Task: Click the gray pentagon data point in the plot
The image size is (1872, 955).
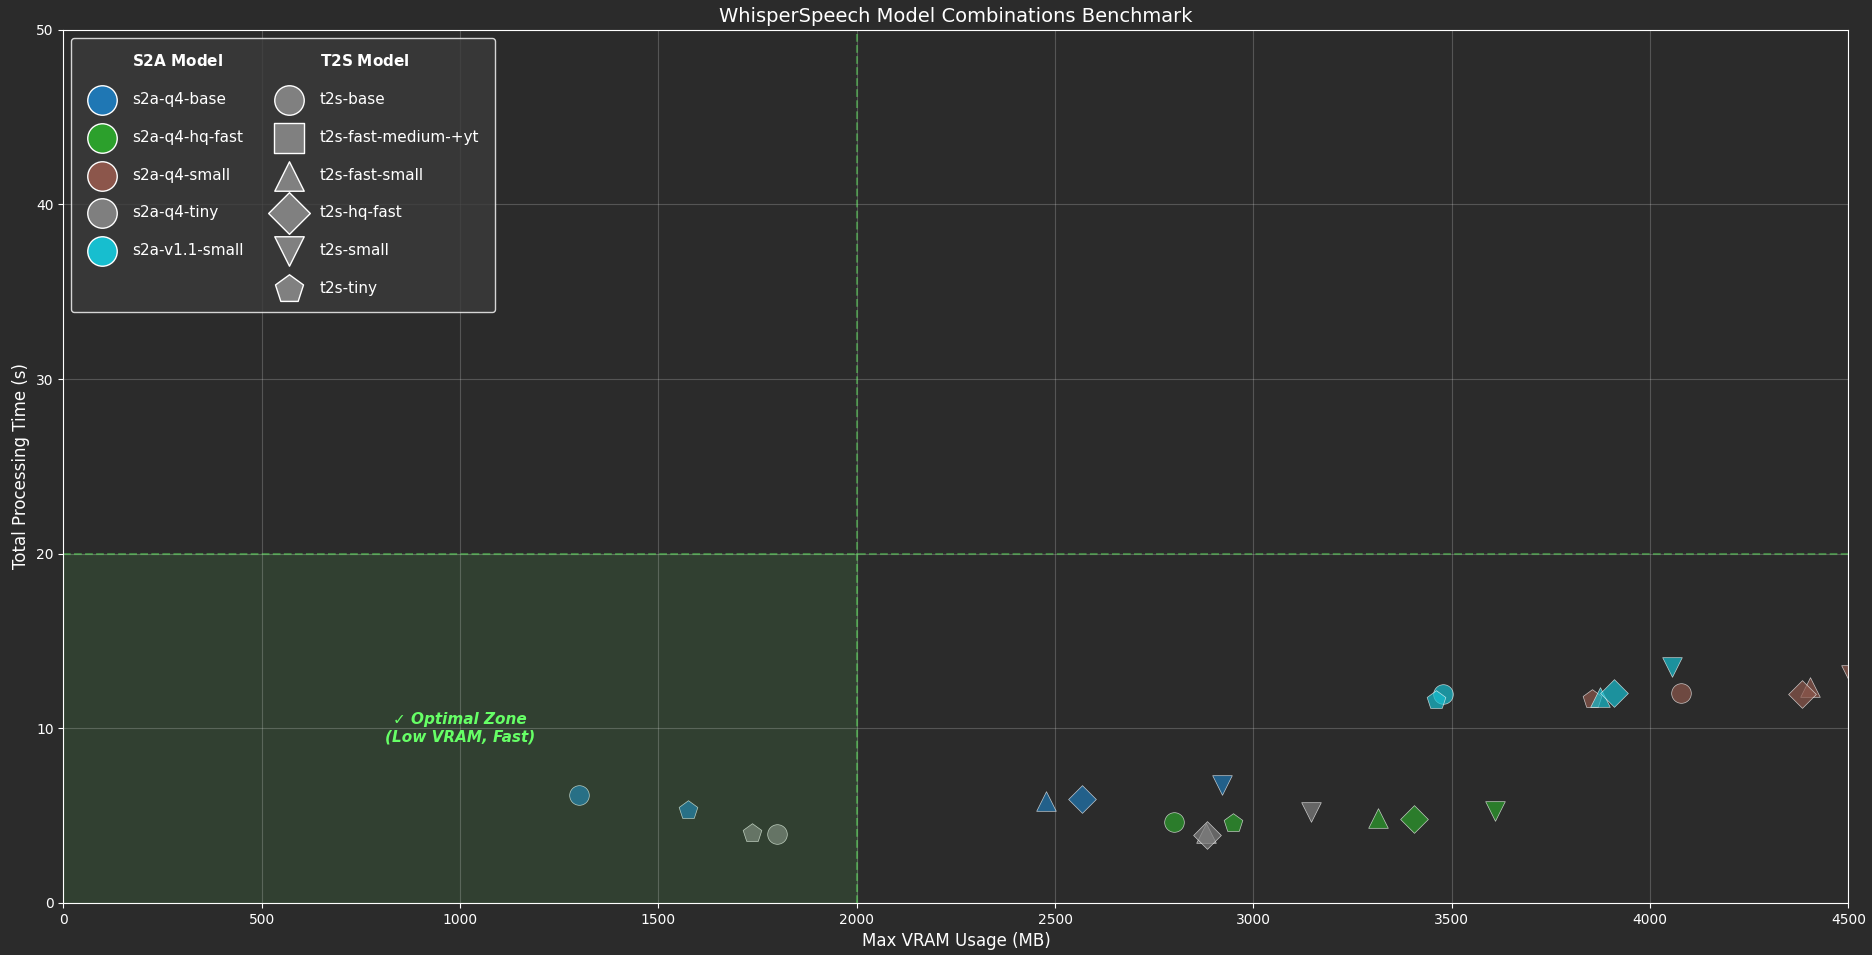Action: [x=752, y=833]
